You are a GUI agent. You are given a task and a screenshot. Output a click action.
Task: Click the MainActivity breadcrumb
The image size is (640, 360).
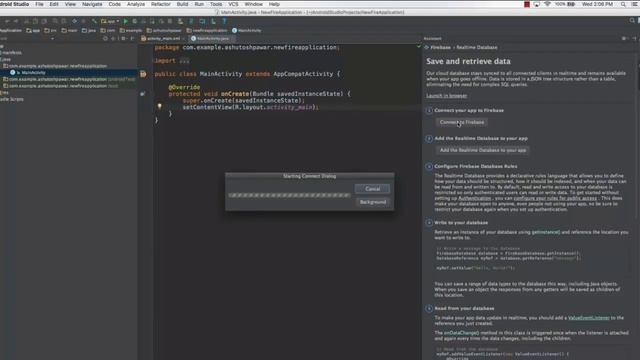coord(247,30)
